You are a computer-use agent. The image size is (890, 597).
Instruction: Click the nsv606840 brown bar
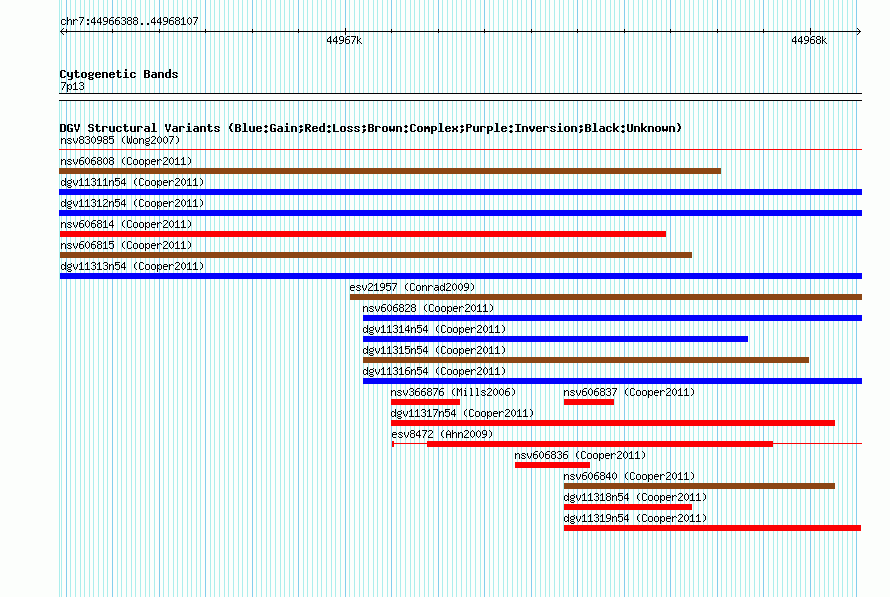coord(699,486)
